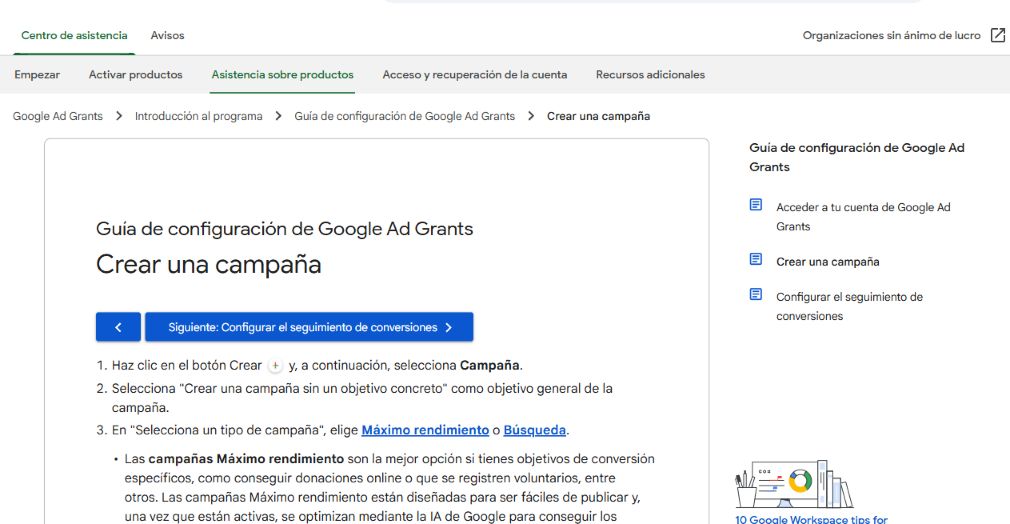Open 10 Google Workspace tips link
The width and height of the screenshot is (1010, 524).
click(x=812, y=519)
